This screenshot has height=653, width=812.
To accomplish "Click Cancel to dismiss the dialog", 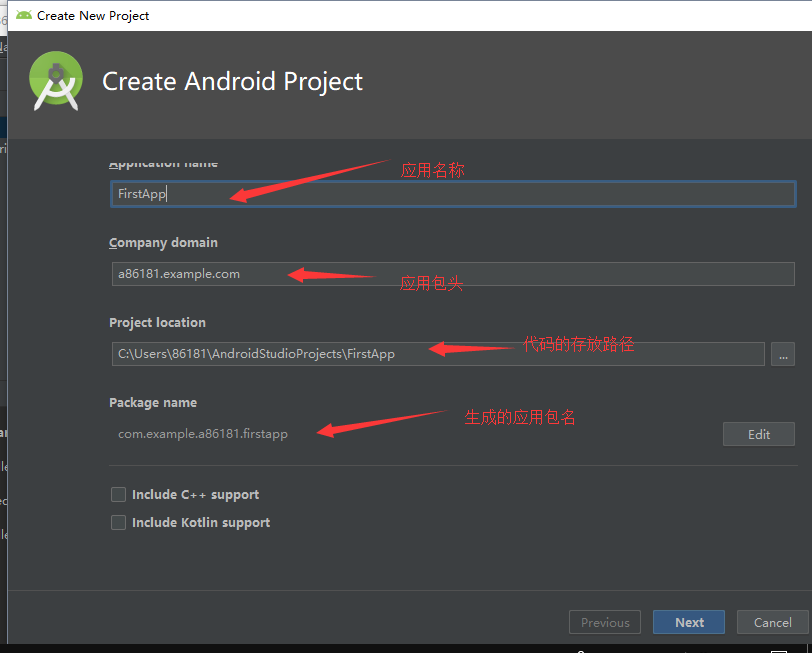I will coord(771,621).
